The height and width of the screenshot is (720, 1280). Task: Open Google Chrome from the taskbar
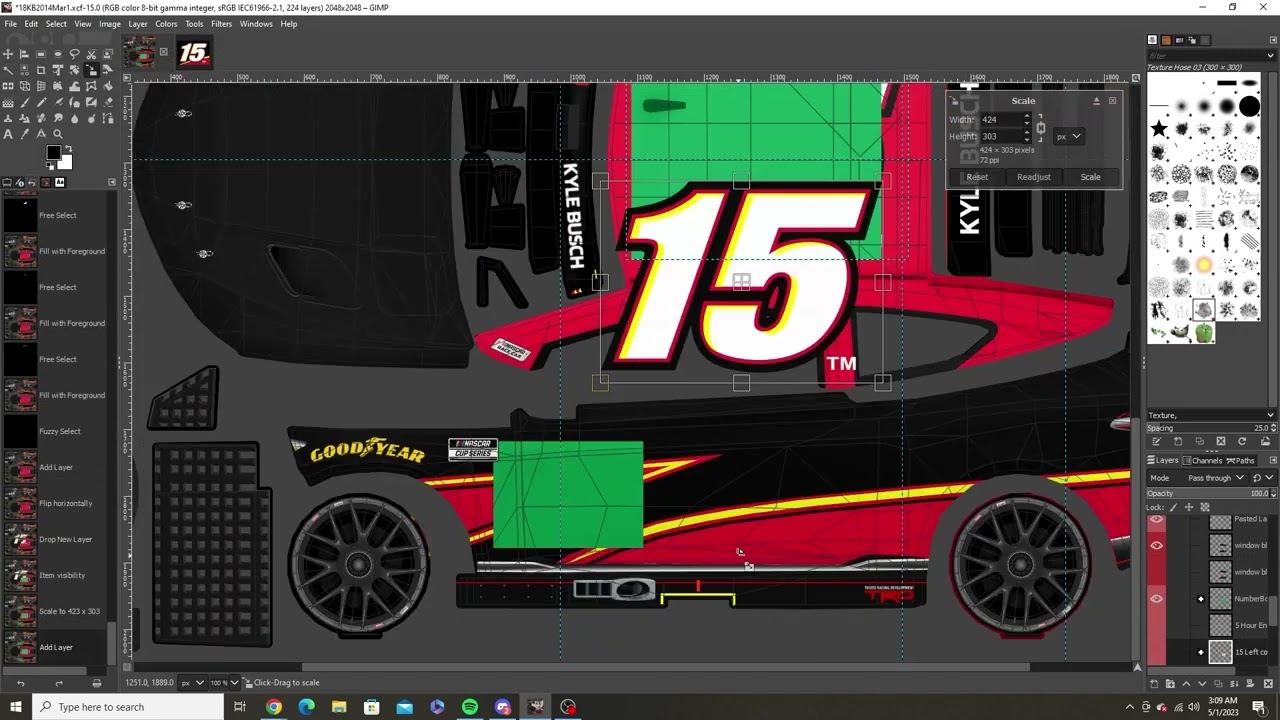coord(273,707)
